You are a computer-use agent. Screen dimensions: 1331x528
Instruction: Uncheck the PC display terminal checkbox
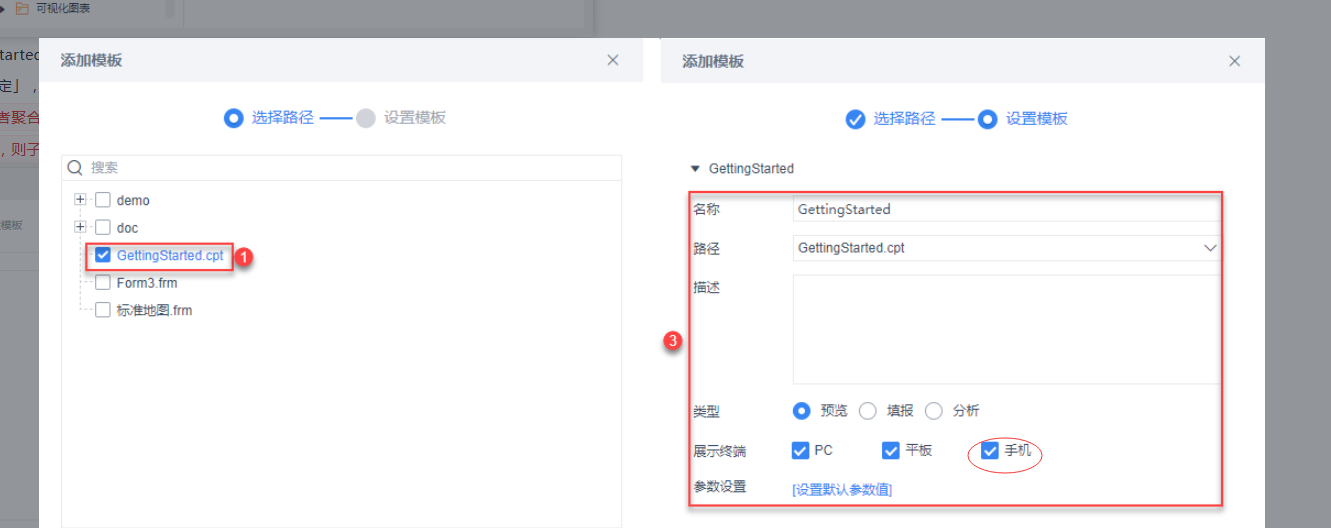(800, 450)
